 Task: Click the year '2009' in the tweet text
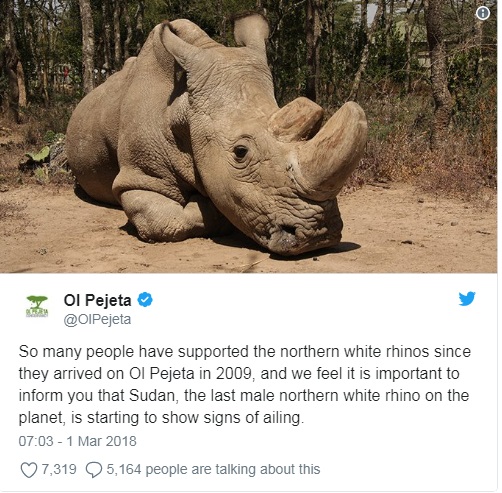(x=233, y=374)
